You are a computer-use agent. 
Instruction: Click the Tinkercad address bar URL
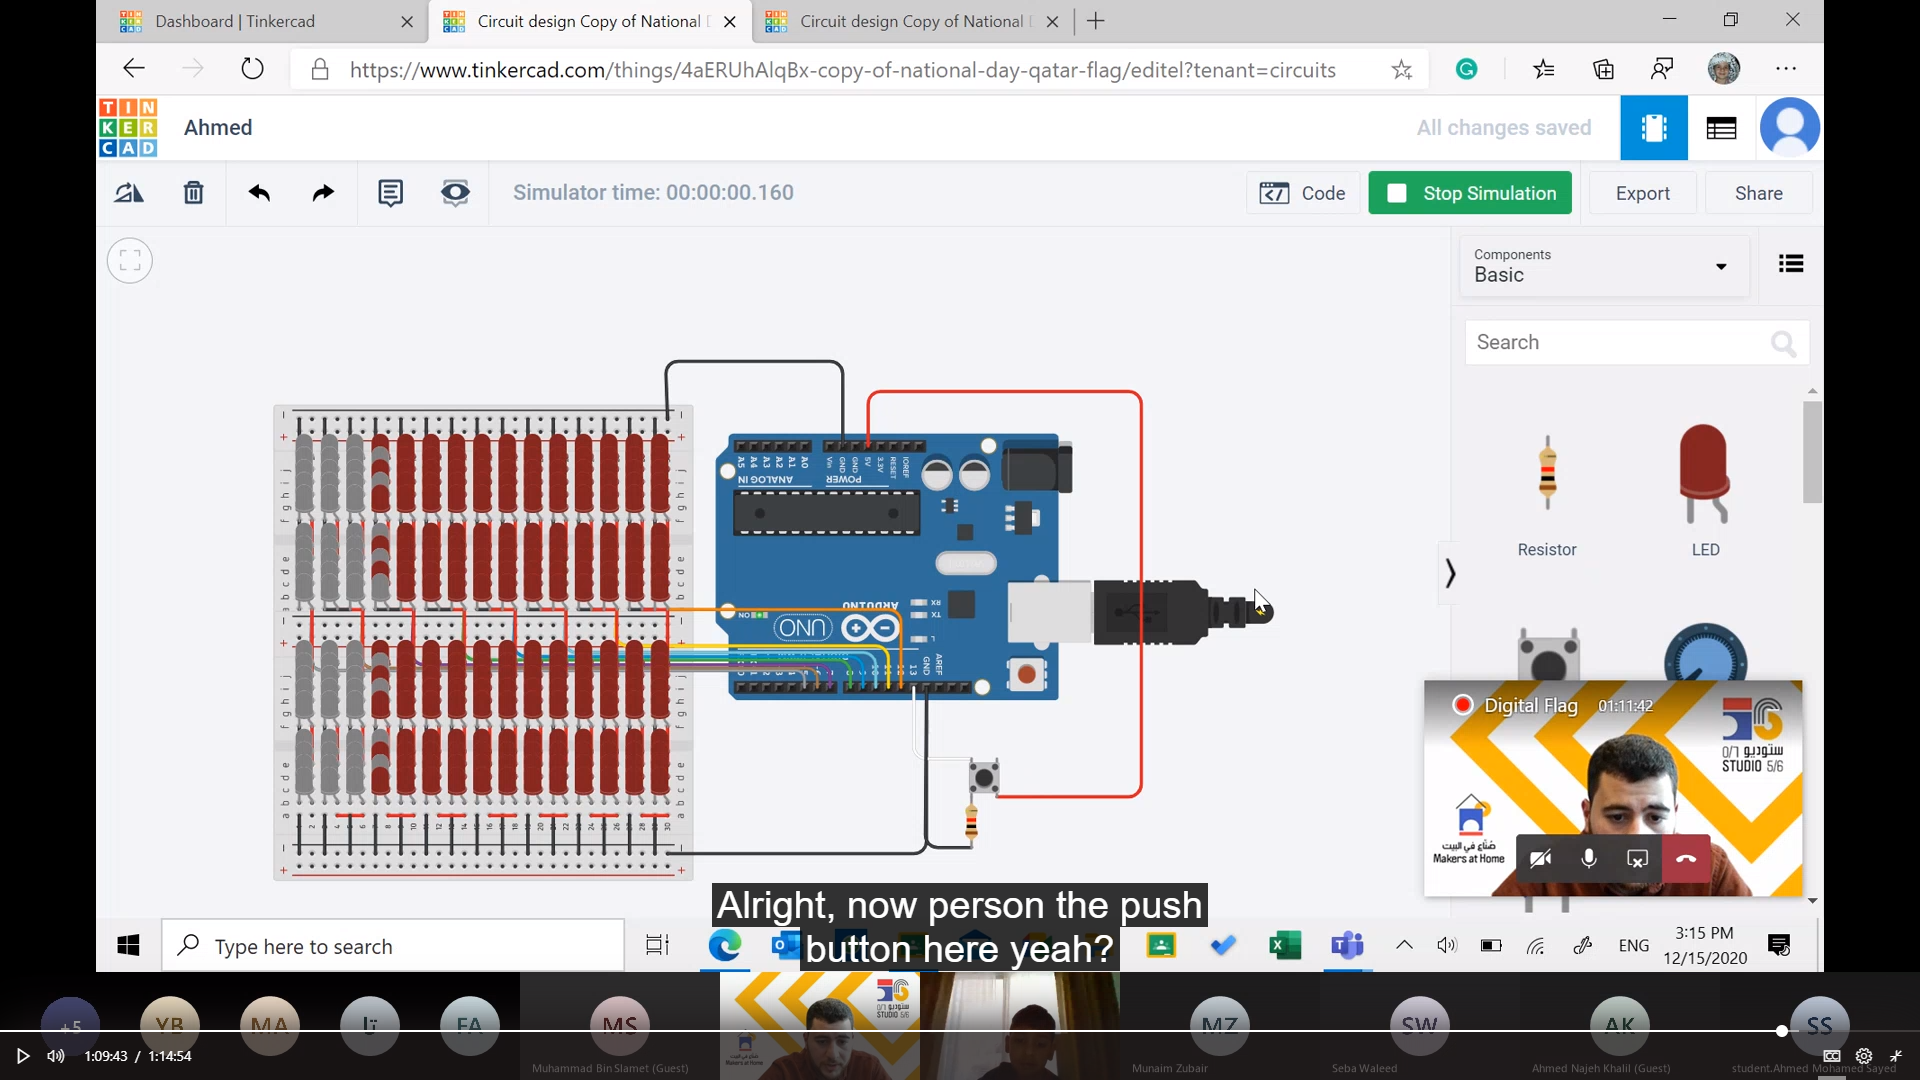coord(842,70)
